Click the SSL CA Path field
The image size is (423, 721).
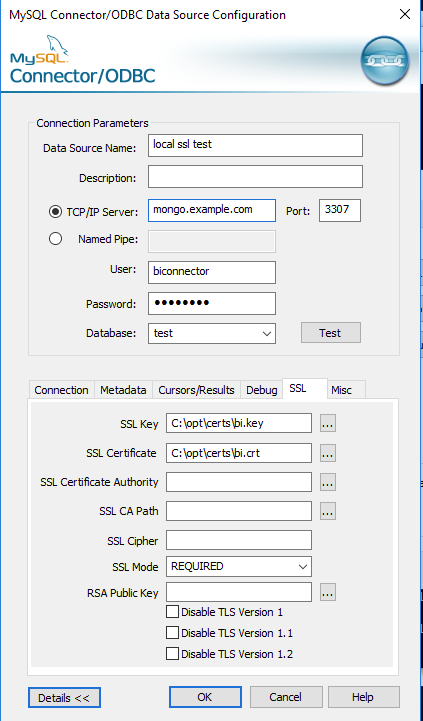click(239, 511)
